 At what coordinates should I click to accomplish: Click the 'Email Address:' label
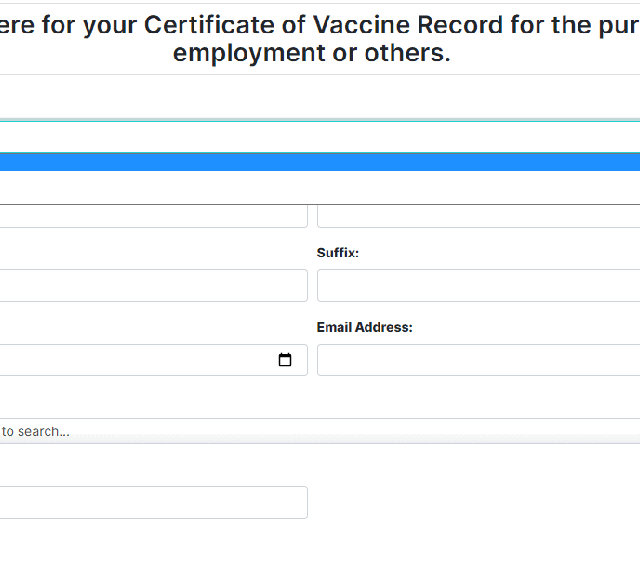pyautogui.click(x=364, y=327)
